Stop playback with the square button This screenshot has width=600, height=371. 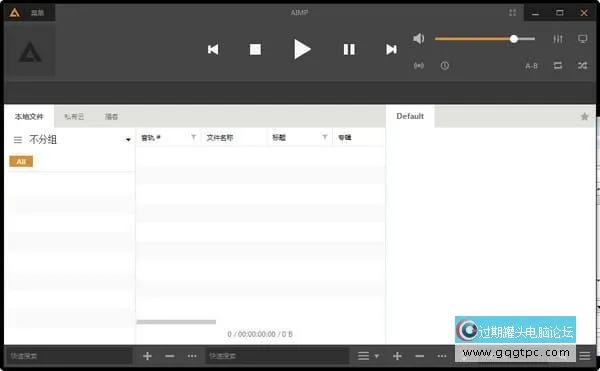pyautogui.click(x=255, y=49)
